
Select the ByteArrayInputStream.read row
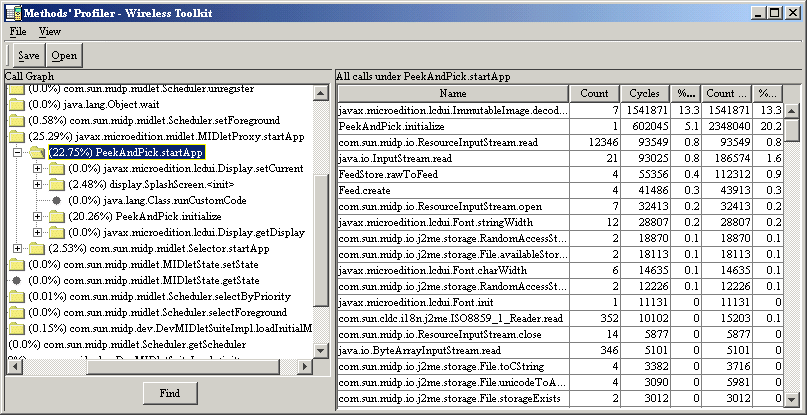click(560, 351)
